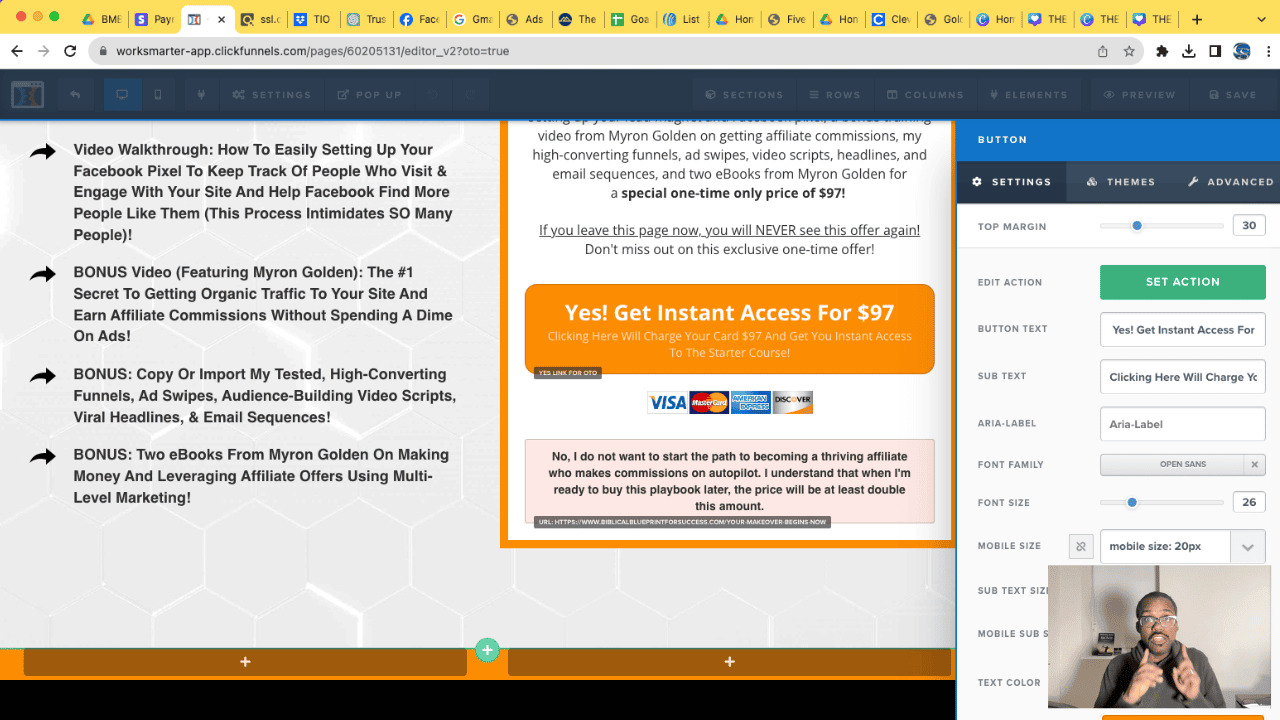Click Preview with the eye icon

[x=1139, y=95]
